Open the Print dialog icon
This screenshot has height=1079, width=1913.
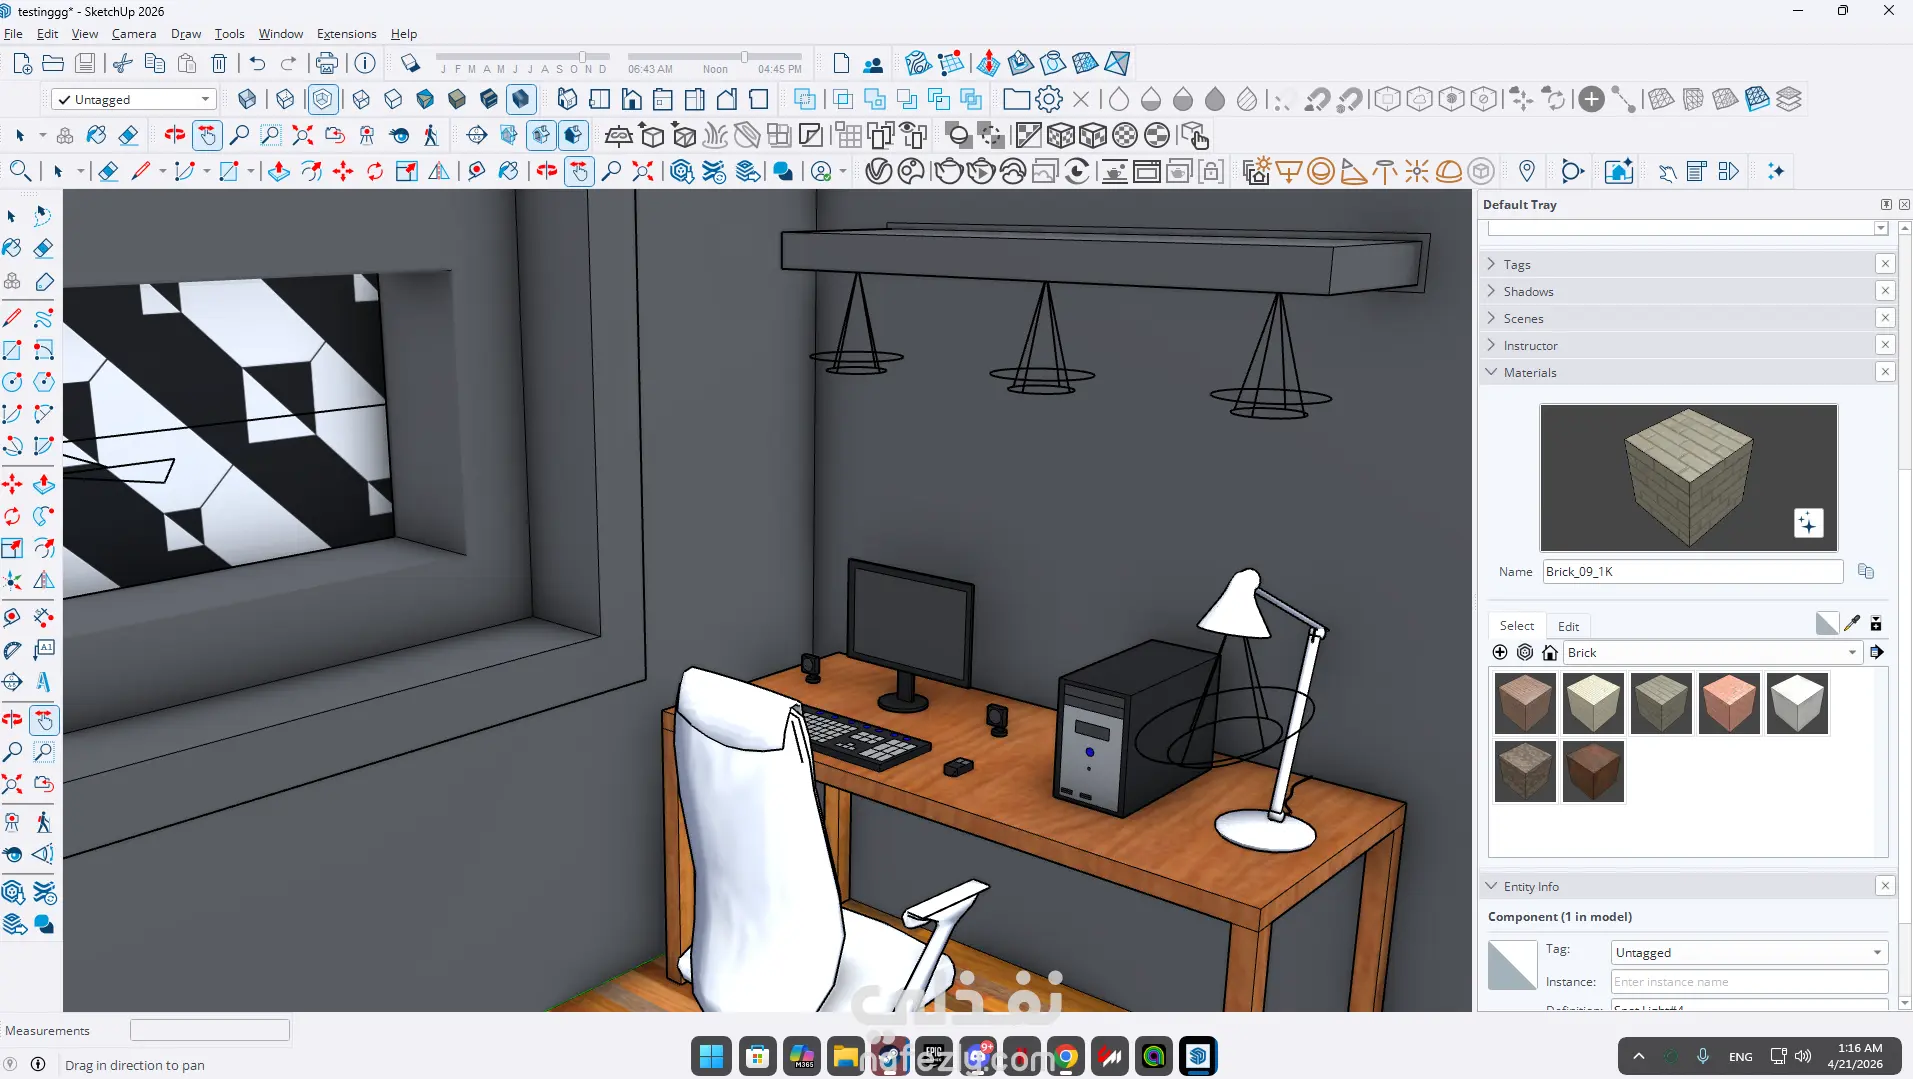point(327,64)
